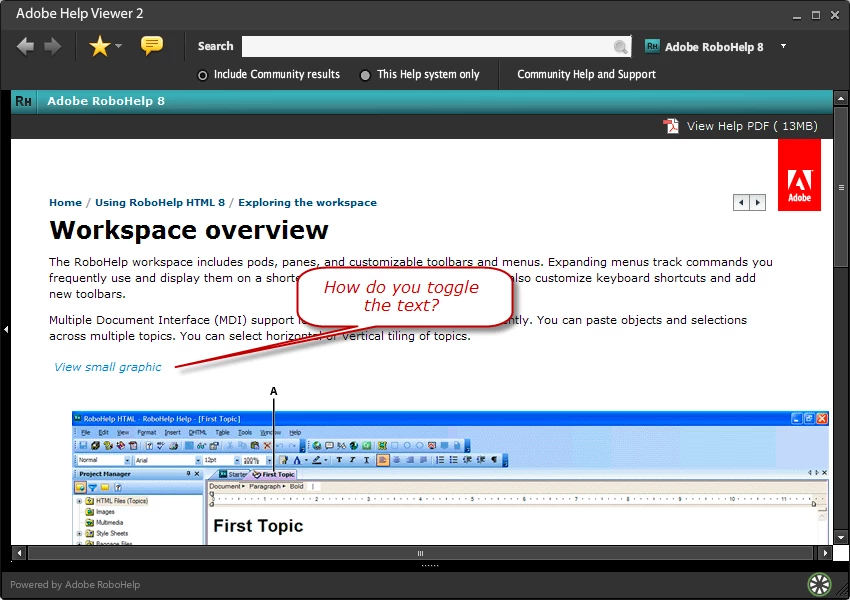850x600 pixels.
Task: Click the pin icon of Project Manager pod
Action: 188,474
